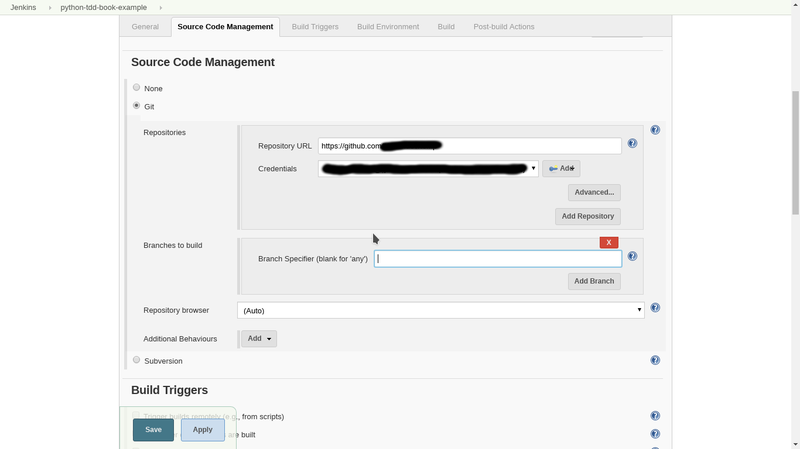
Task: Open help for Trigger builds remotely
Action: (655, 416)
